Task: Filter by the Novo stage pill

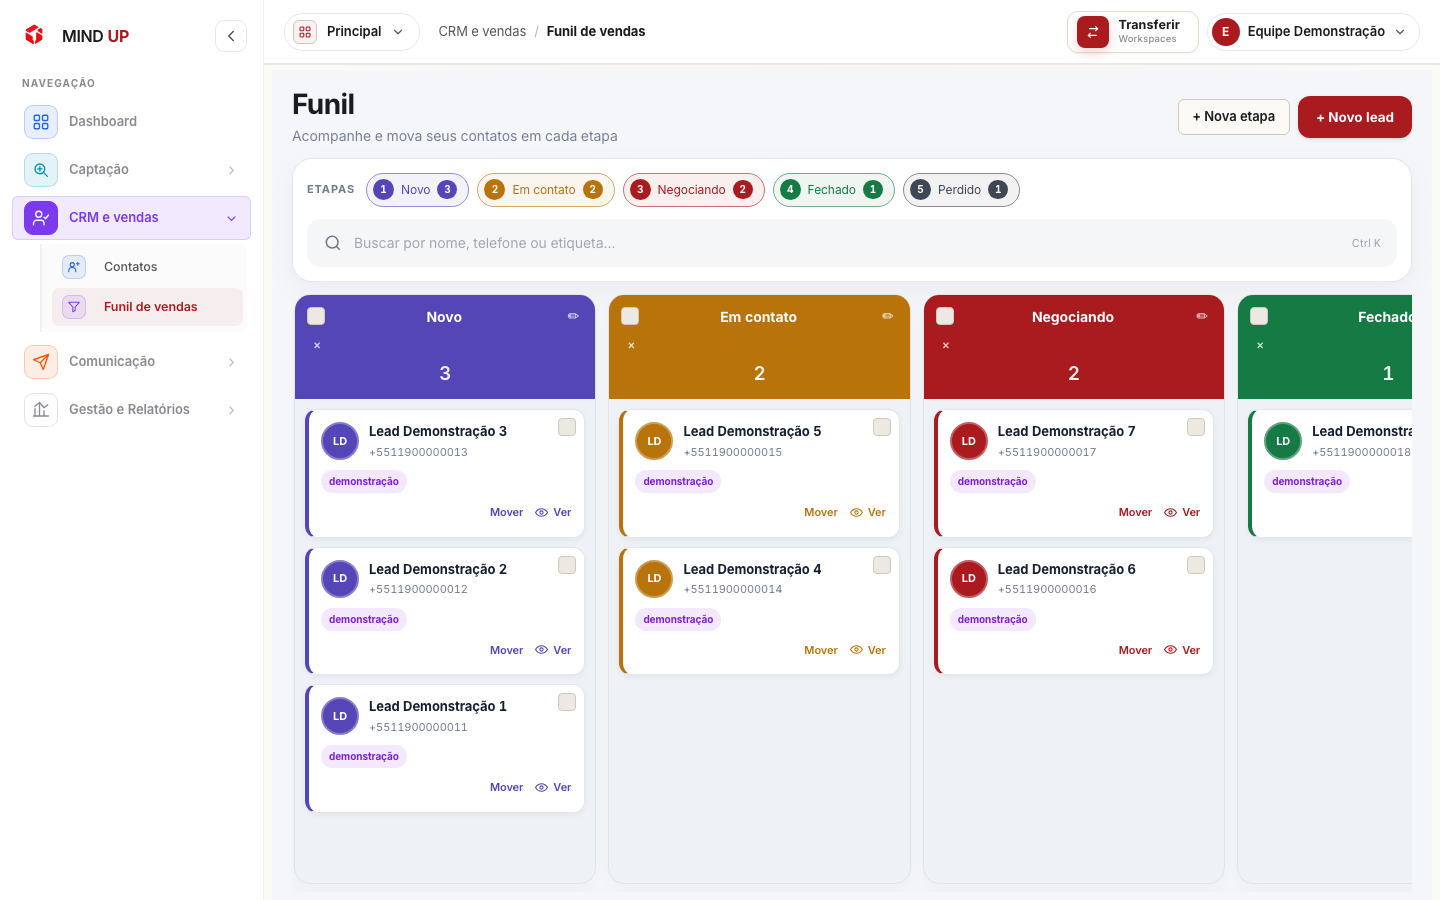Action: pyautogui.click(x=417, y=190)
